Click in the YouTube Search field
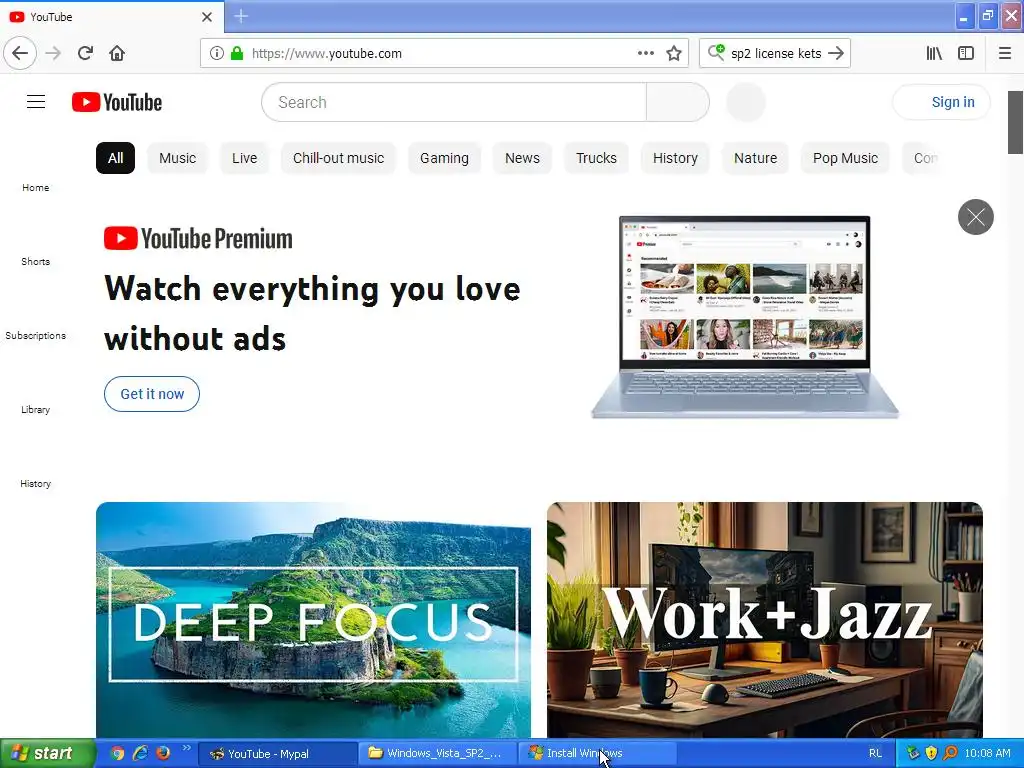The width and height of the screenshot is (1024, 768). tap(454, 102)
